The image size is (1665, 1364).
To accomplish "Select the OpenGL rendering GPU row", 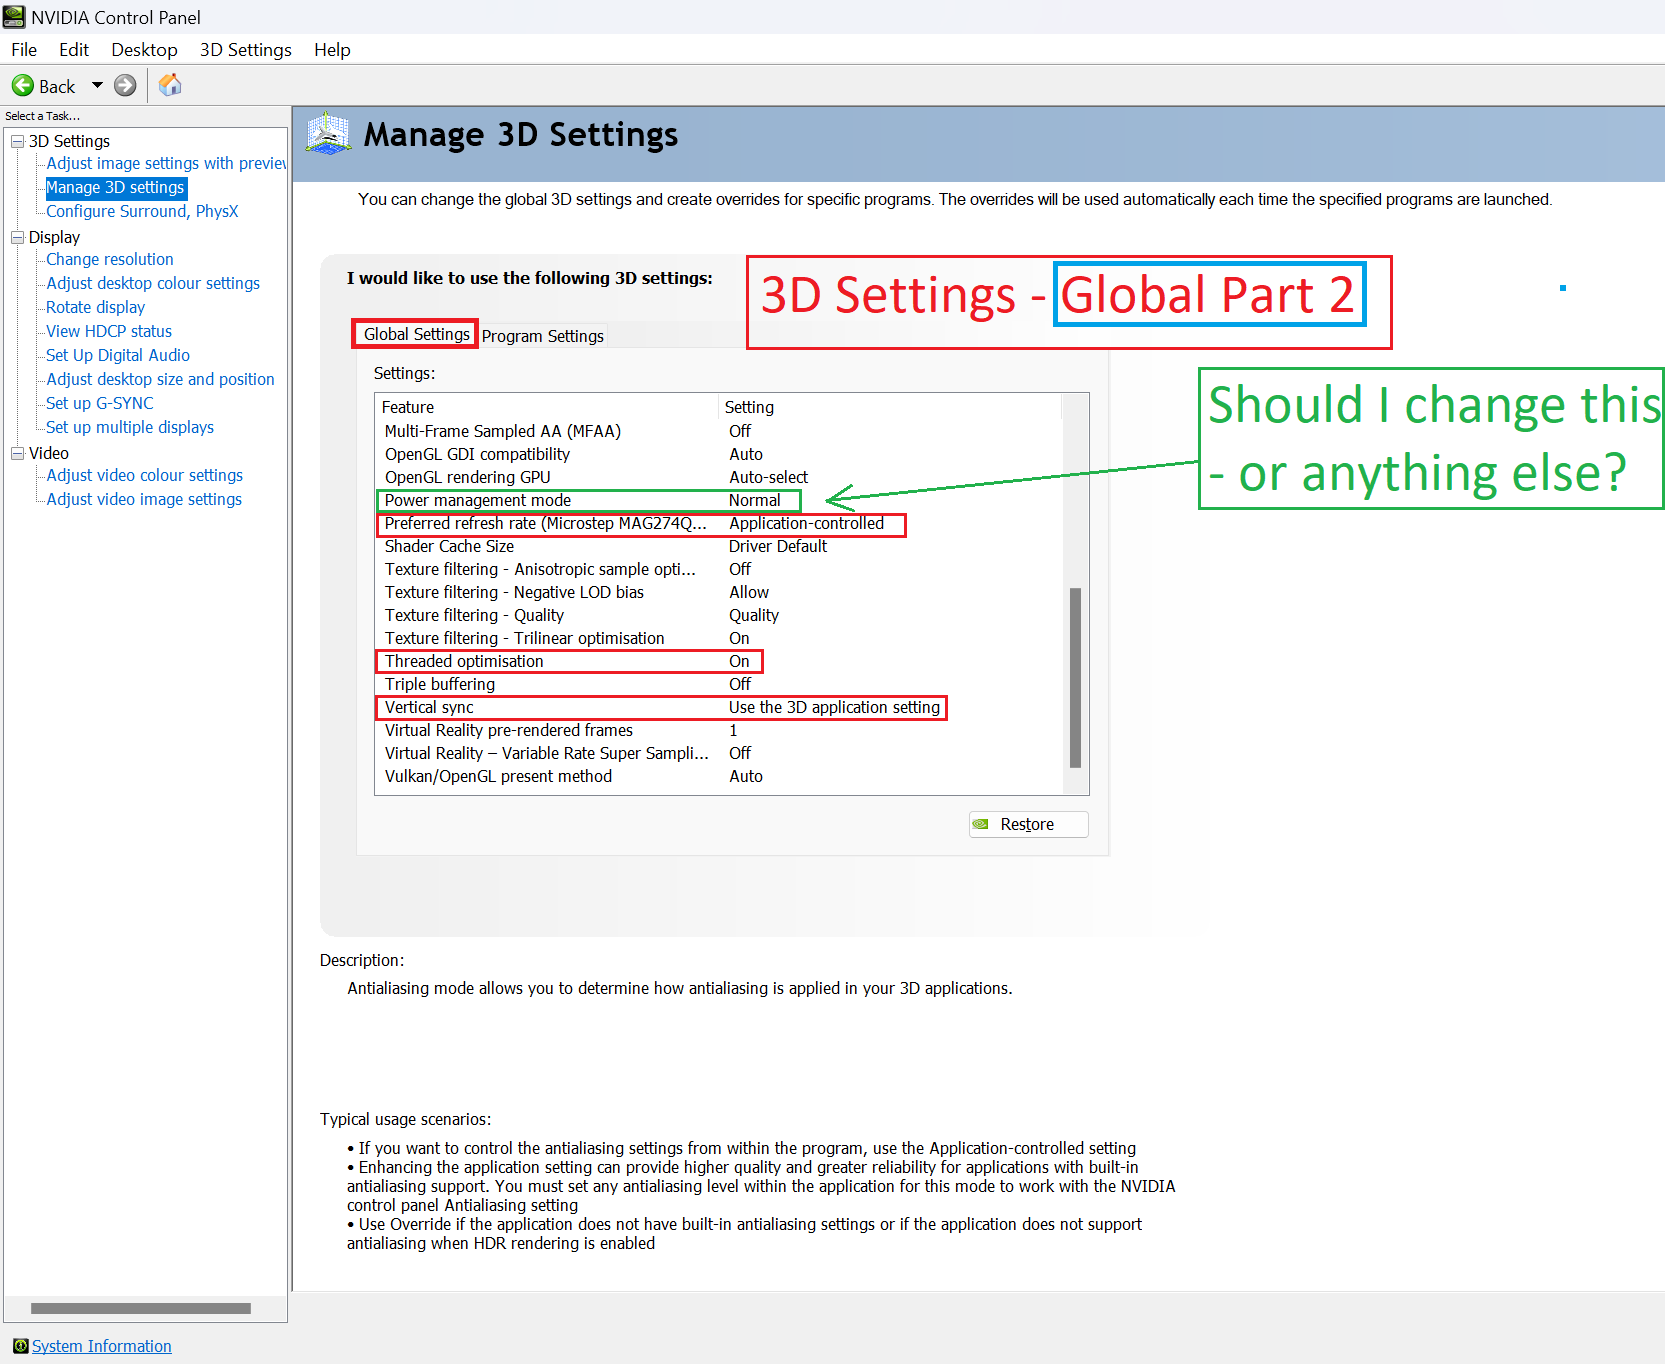I will 717,477.
